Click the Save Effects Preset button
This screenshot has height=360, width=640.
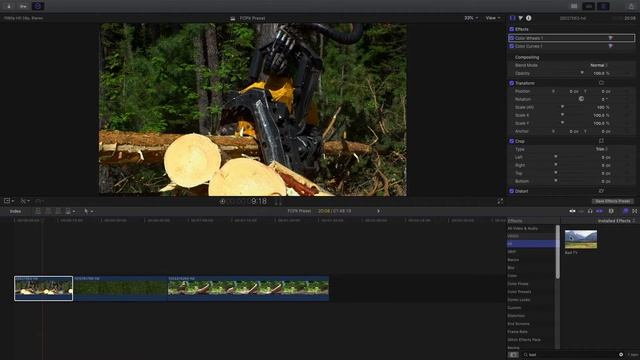(x=613, y=201)
